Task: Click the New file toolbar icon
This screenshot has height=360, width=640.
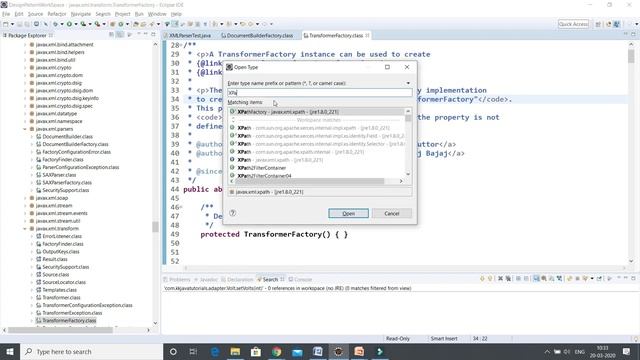Action: point(6,24)
